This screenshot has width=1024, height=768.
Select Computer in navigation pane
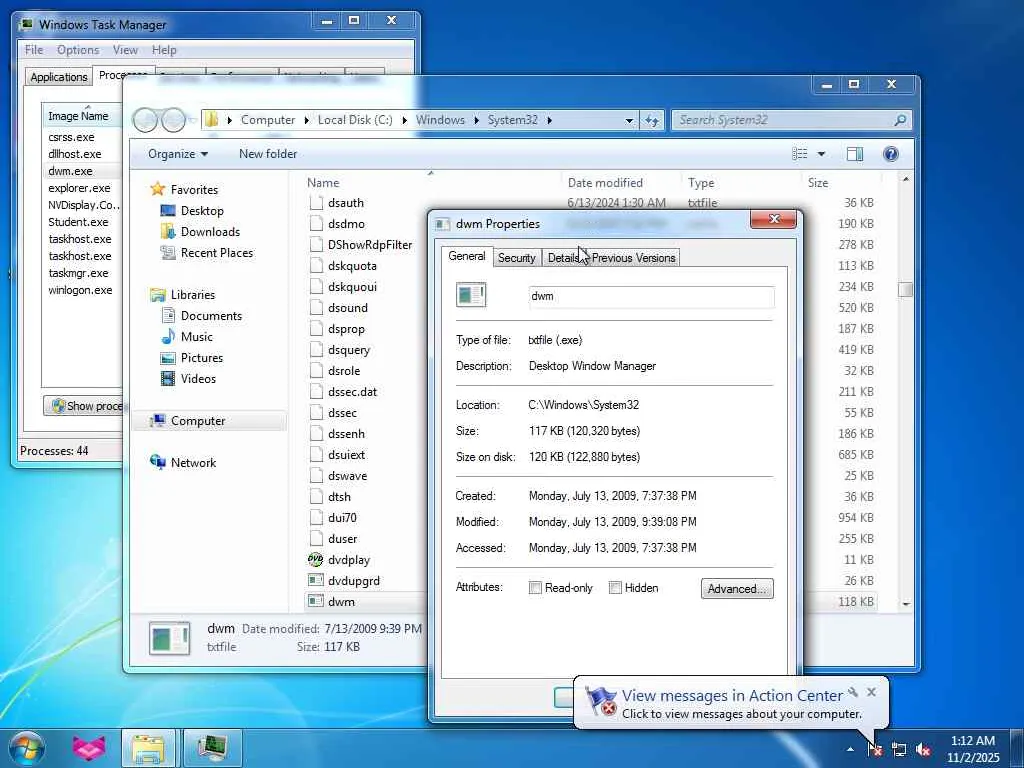198,421
